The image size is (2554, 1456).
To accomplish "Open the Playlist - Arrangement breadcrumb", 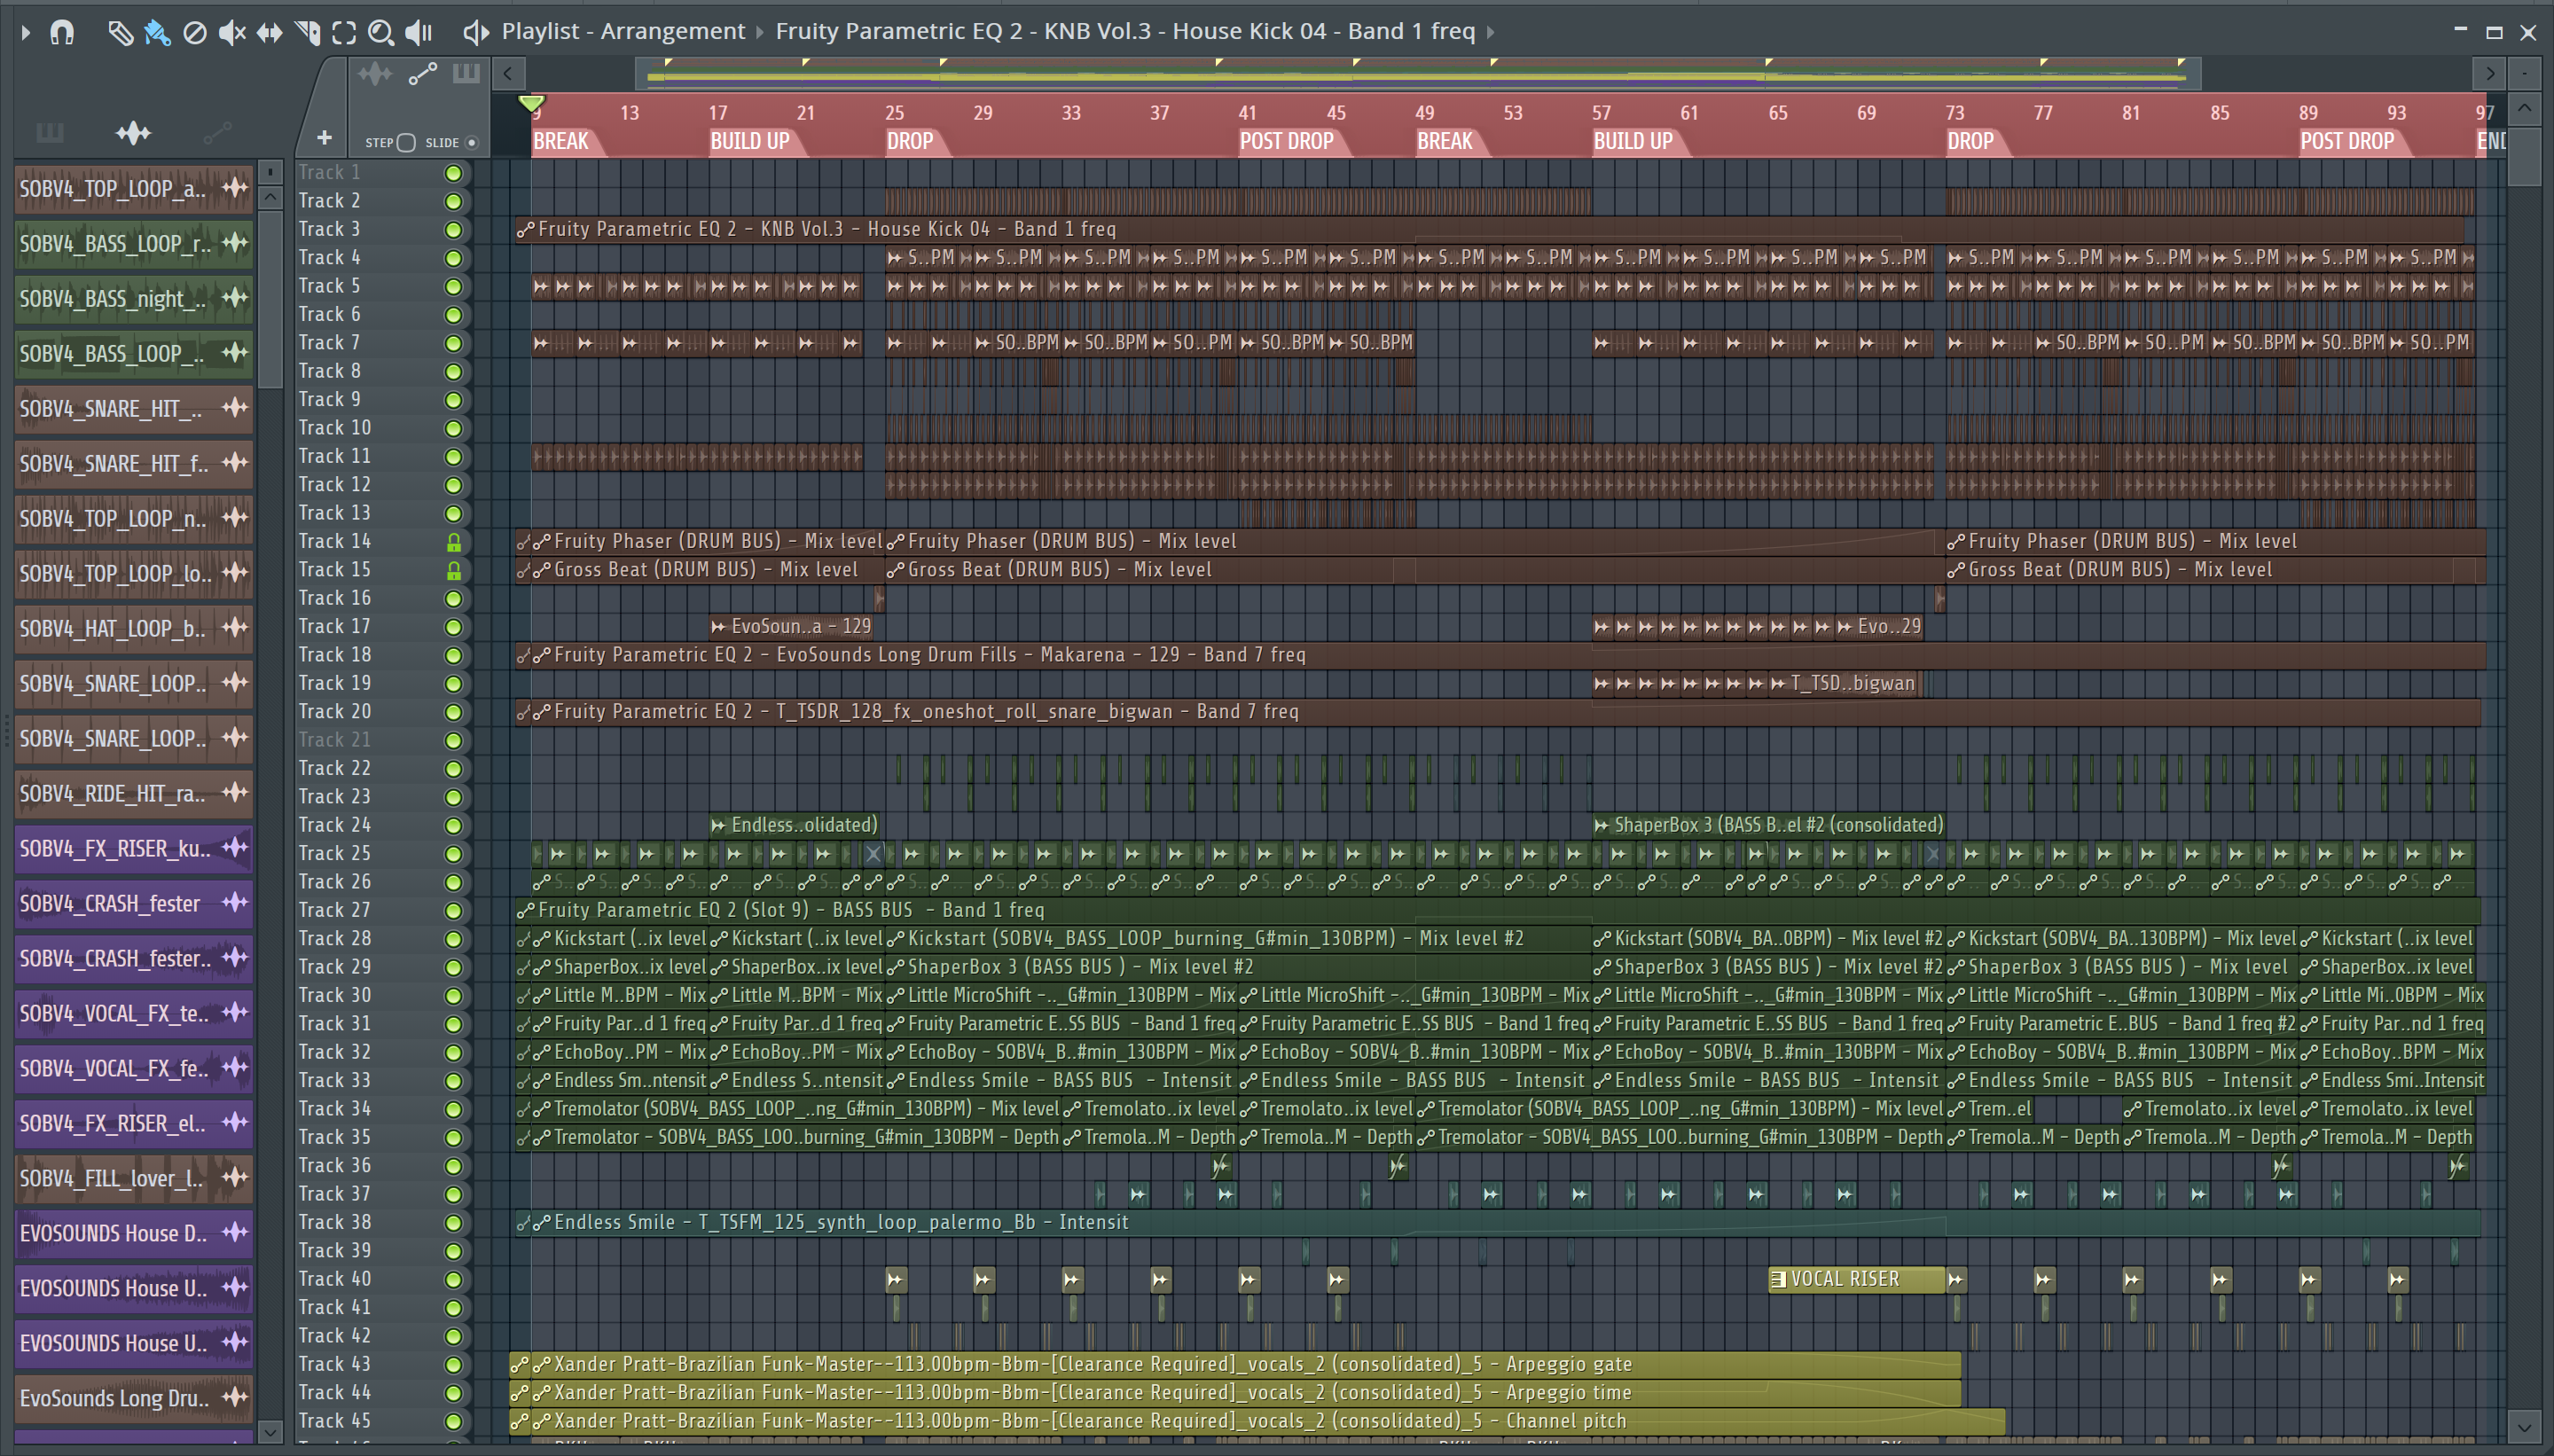I will tap(623, 31).
